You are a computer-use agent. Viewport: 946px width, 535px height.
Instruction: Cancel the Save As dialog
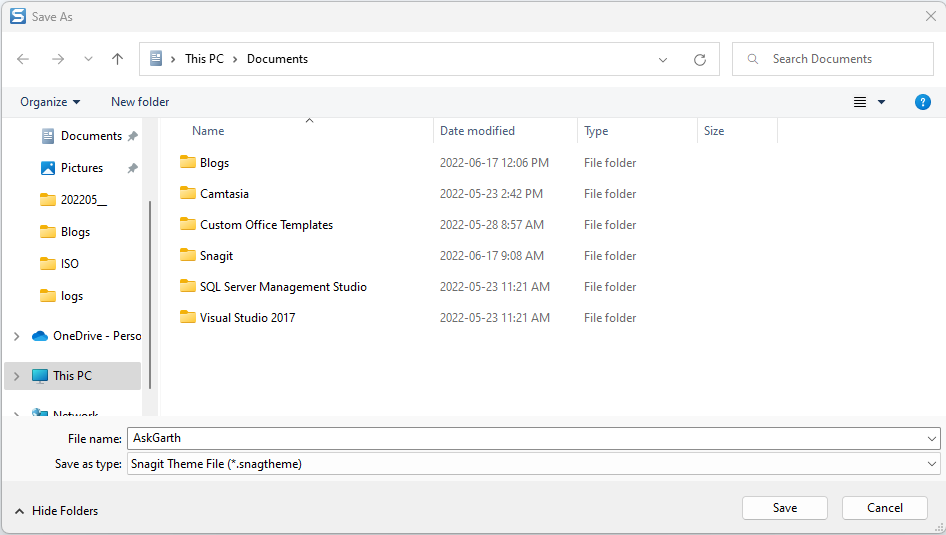[x=884, y=508]
